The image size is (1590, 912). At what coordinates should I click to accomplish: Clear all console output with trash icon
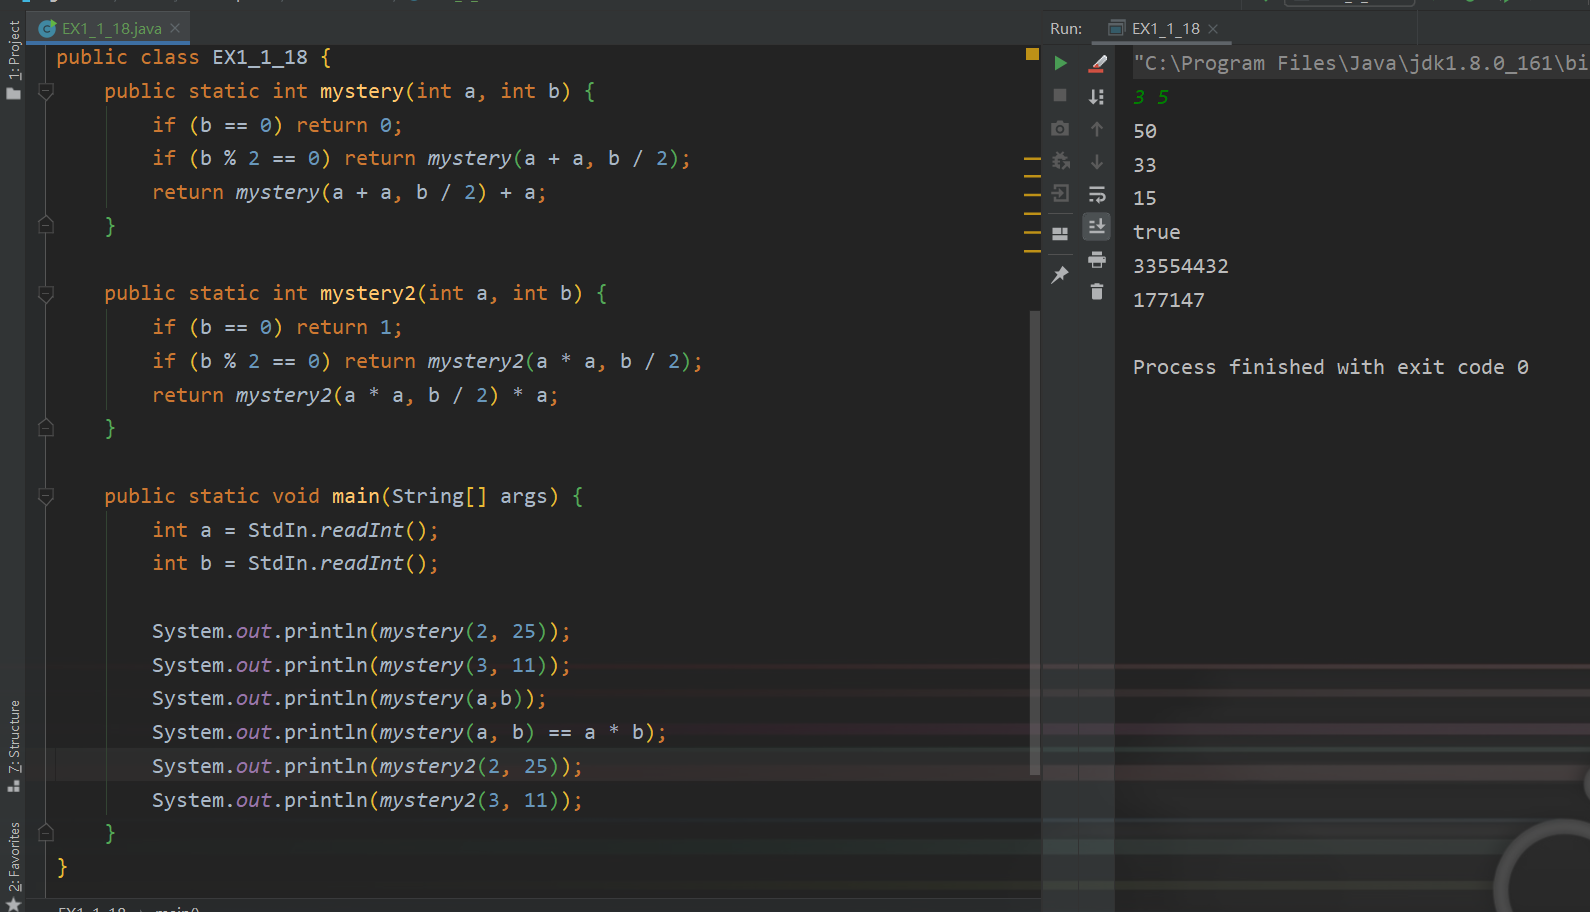click(x=1097, y=291)
